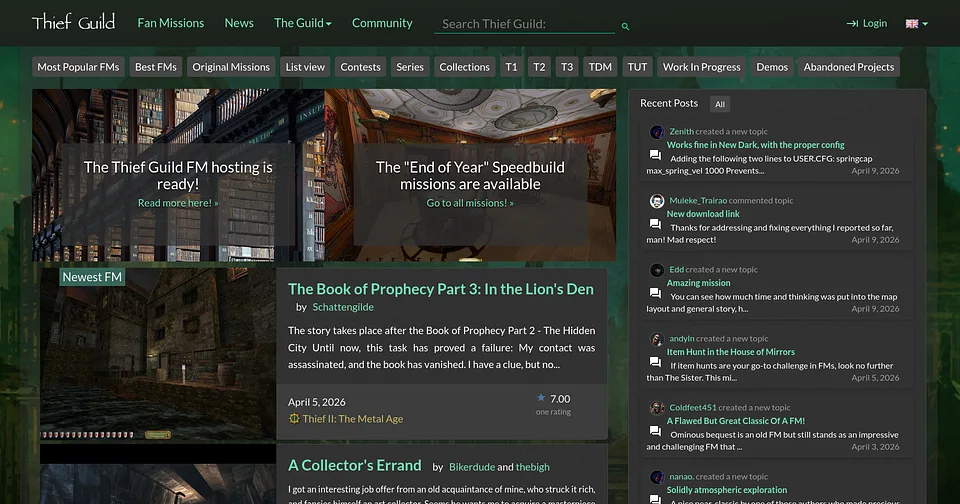Click comment icon beside A Flawed But Great post
960x504 pixels.
(x=655, y=431)
